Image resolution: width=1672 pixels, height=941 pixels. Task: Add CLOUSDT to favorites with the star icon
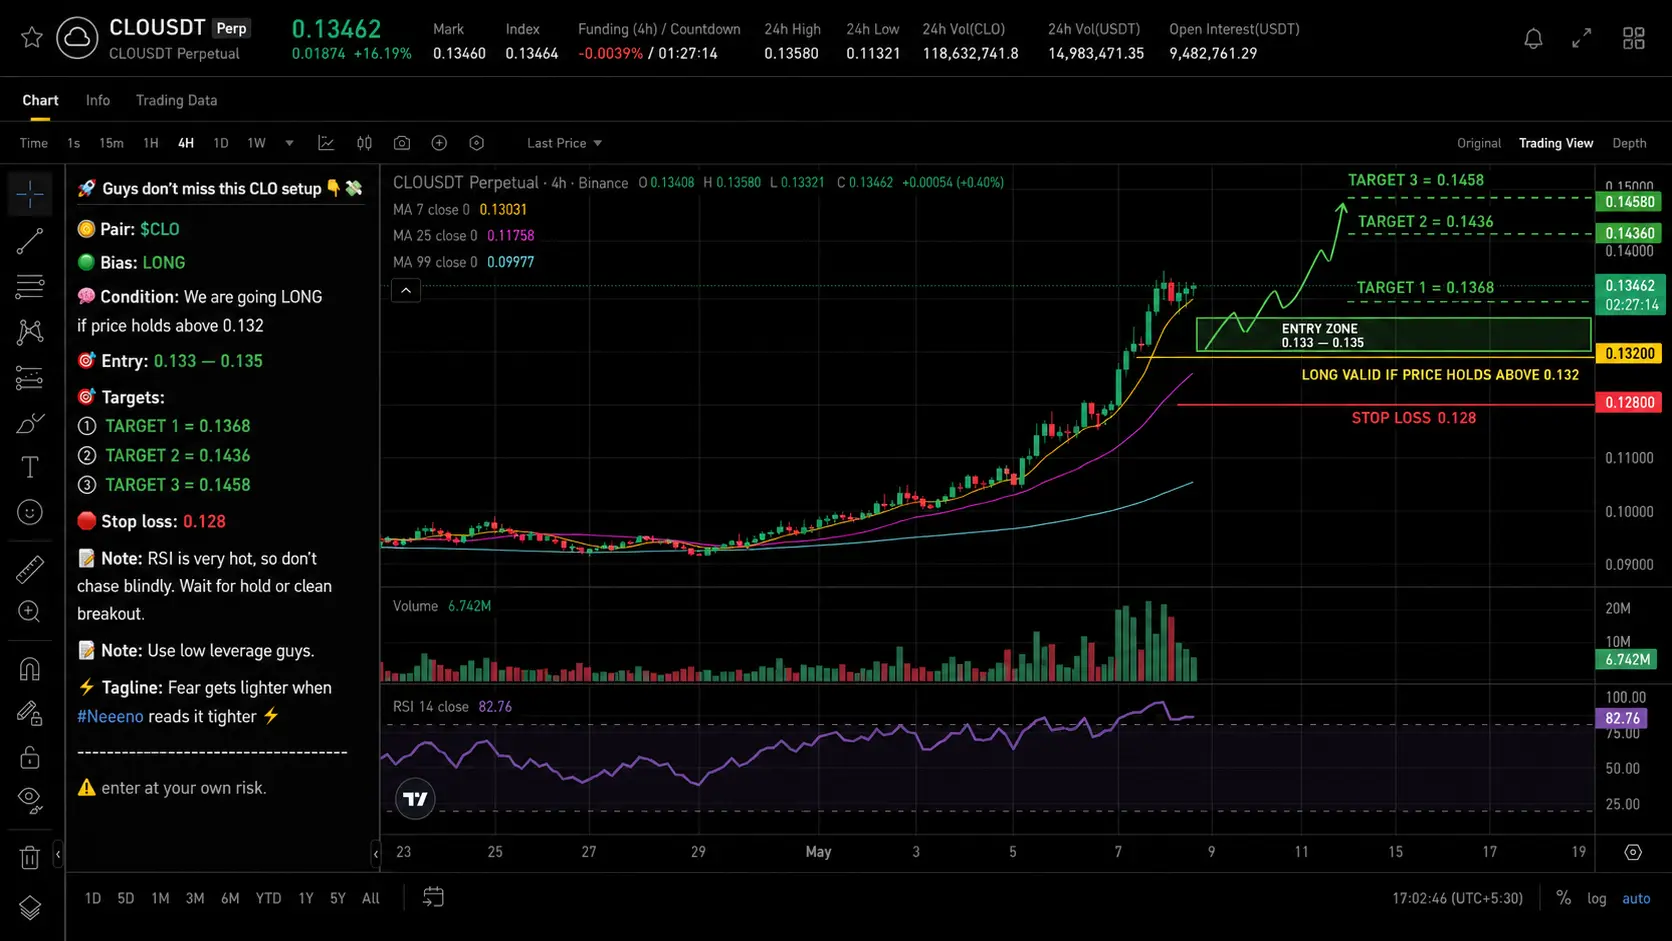pyautogui.click(x=32, y=38)
